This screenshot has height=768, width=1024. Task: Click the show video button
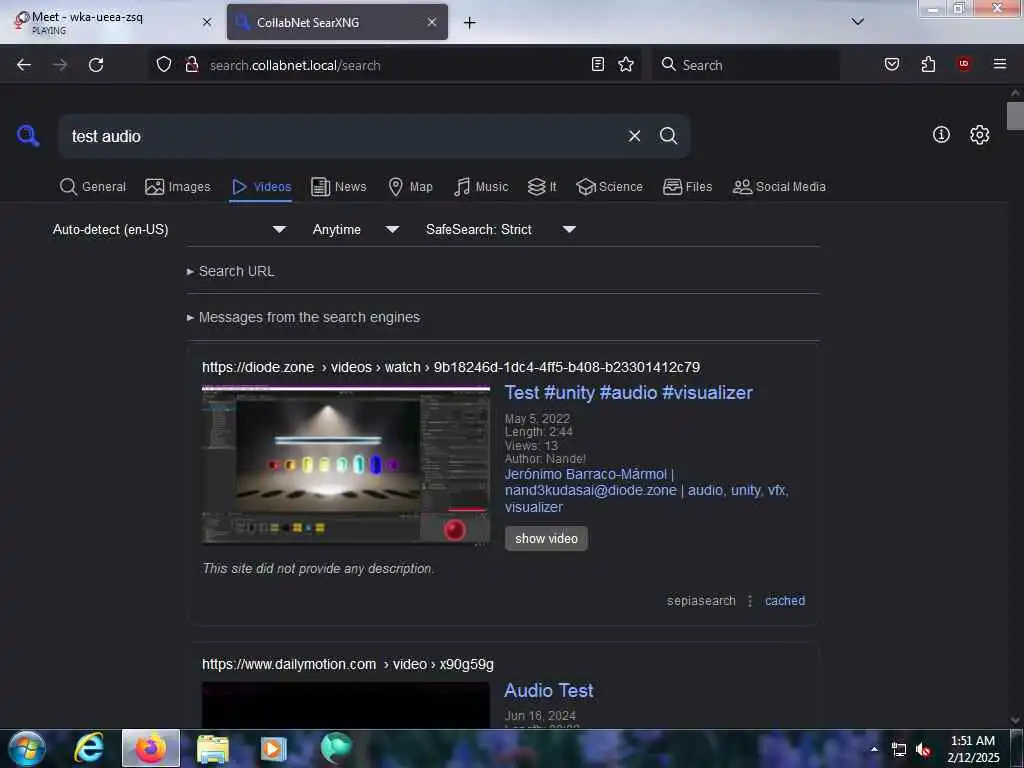546,539
